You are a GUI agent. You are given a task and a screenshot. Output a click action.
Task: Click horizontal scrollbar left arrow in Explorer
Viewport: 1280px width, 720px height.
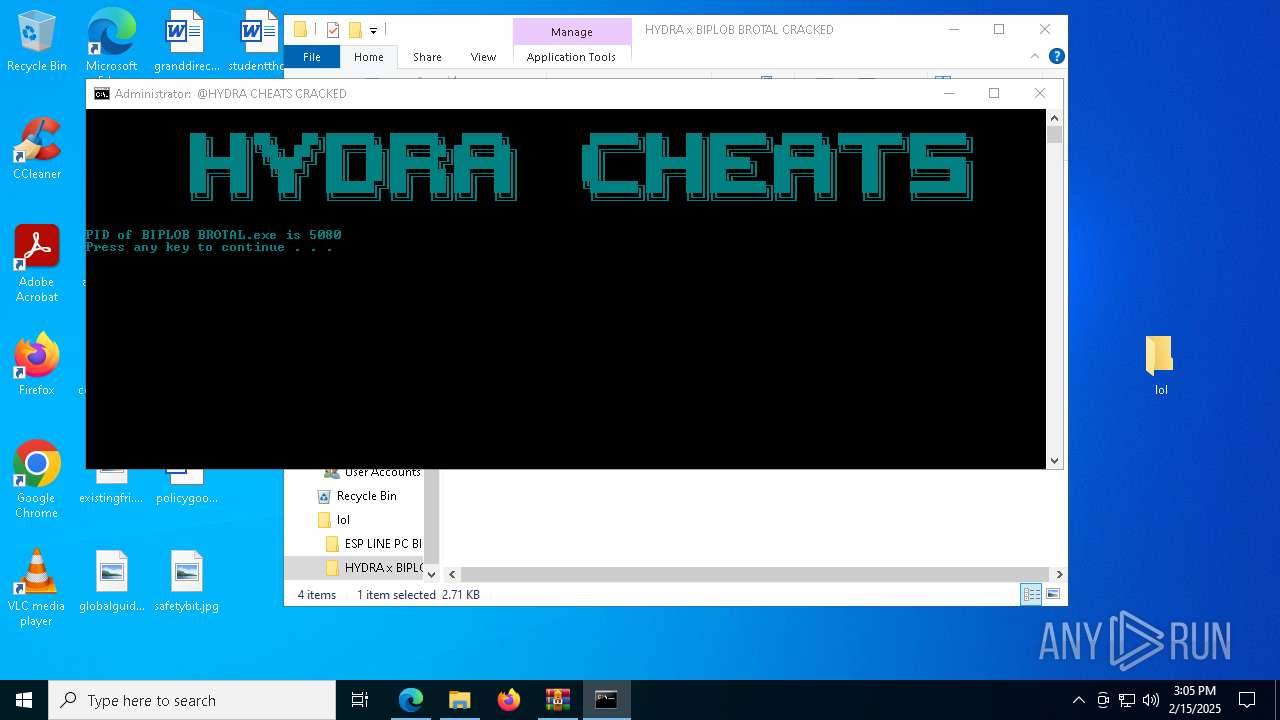[452, 575]
